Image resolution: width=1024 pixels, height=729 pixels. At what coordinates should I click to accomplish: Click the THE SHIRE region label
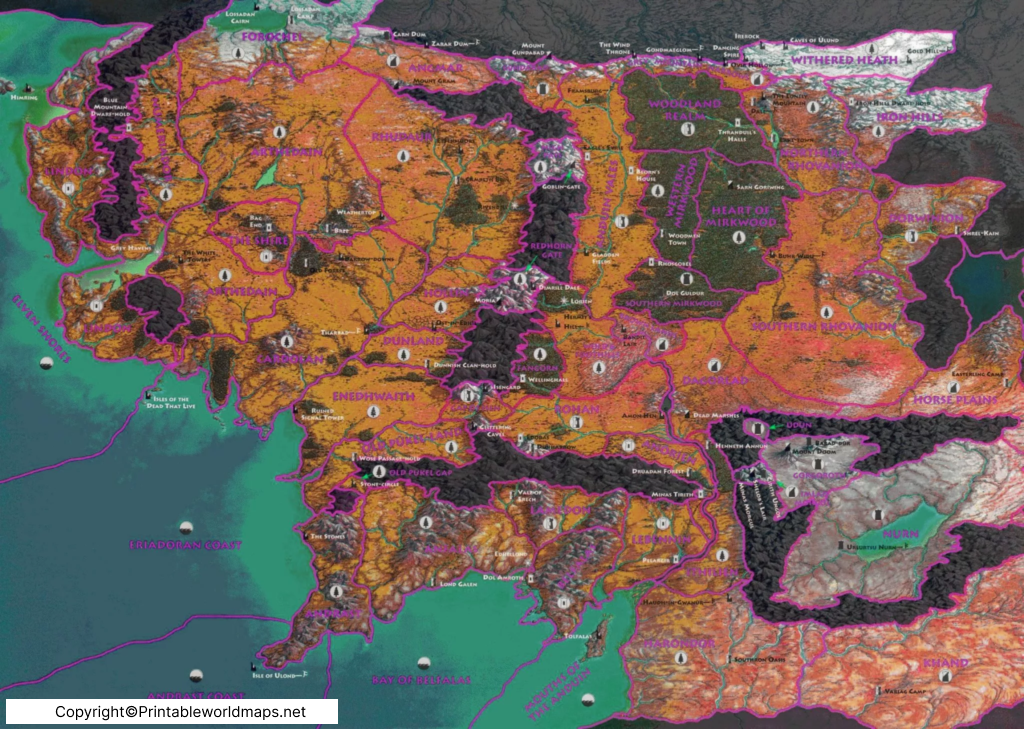(257, 241)
